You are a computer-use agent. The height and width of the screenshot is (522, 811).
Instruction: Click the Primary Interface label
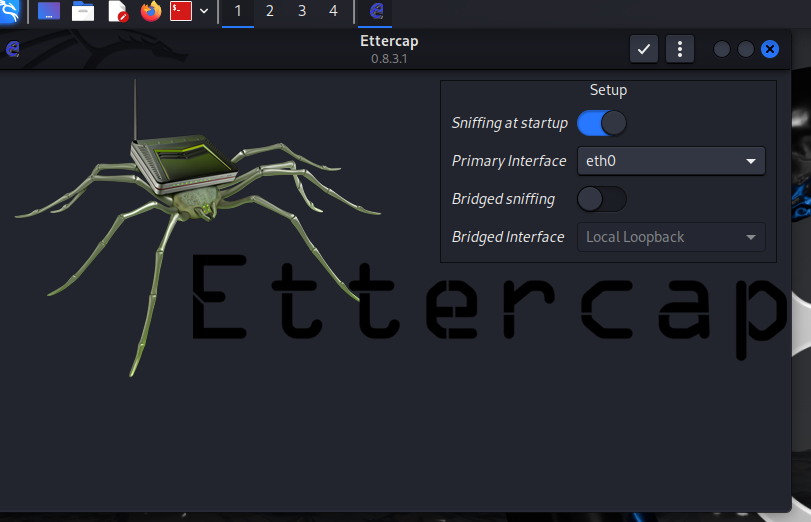click(509, 161)
